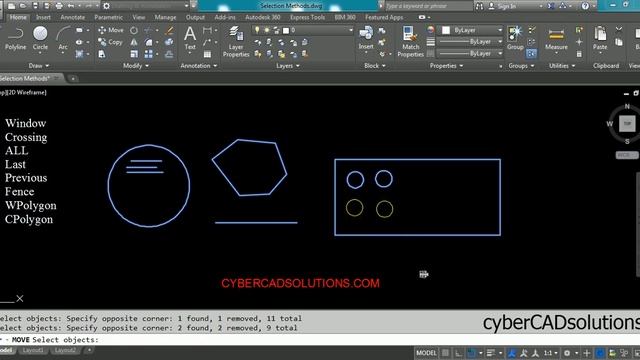
Task: Click the Undo arrow in quick access toolbar
Action: [x=71, y=6]
